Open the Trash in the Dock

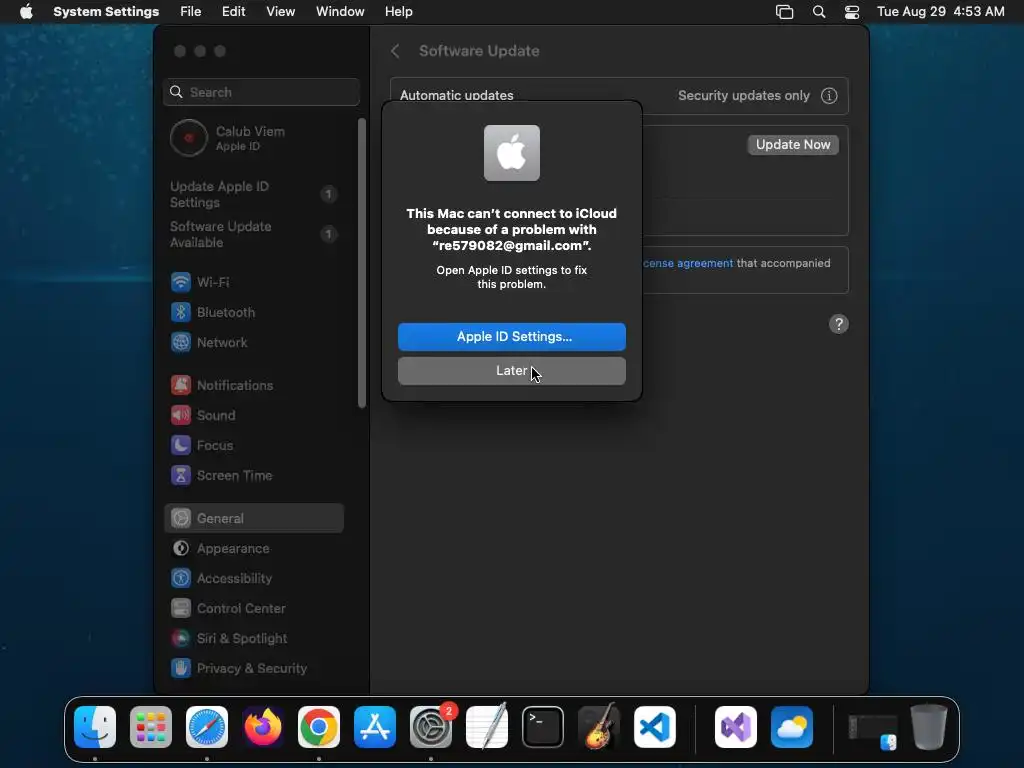coord(929,727)
